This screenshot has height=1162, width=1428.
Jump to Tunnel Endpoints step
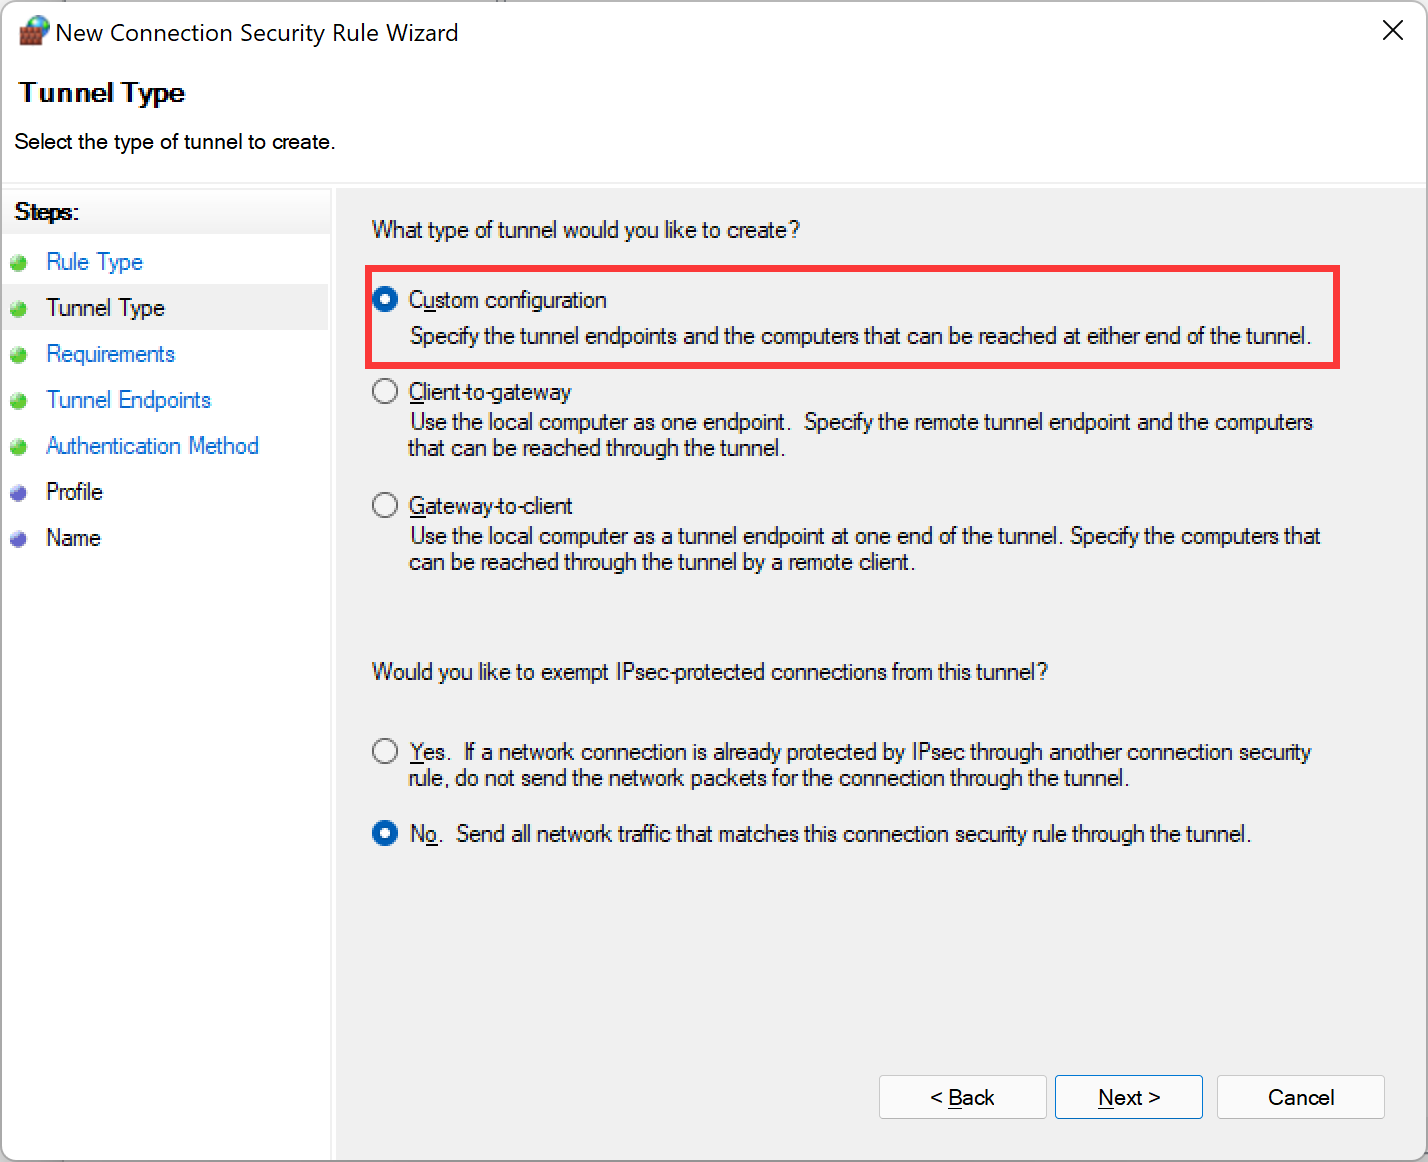128,400
